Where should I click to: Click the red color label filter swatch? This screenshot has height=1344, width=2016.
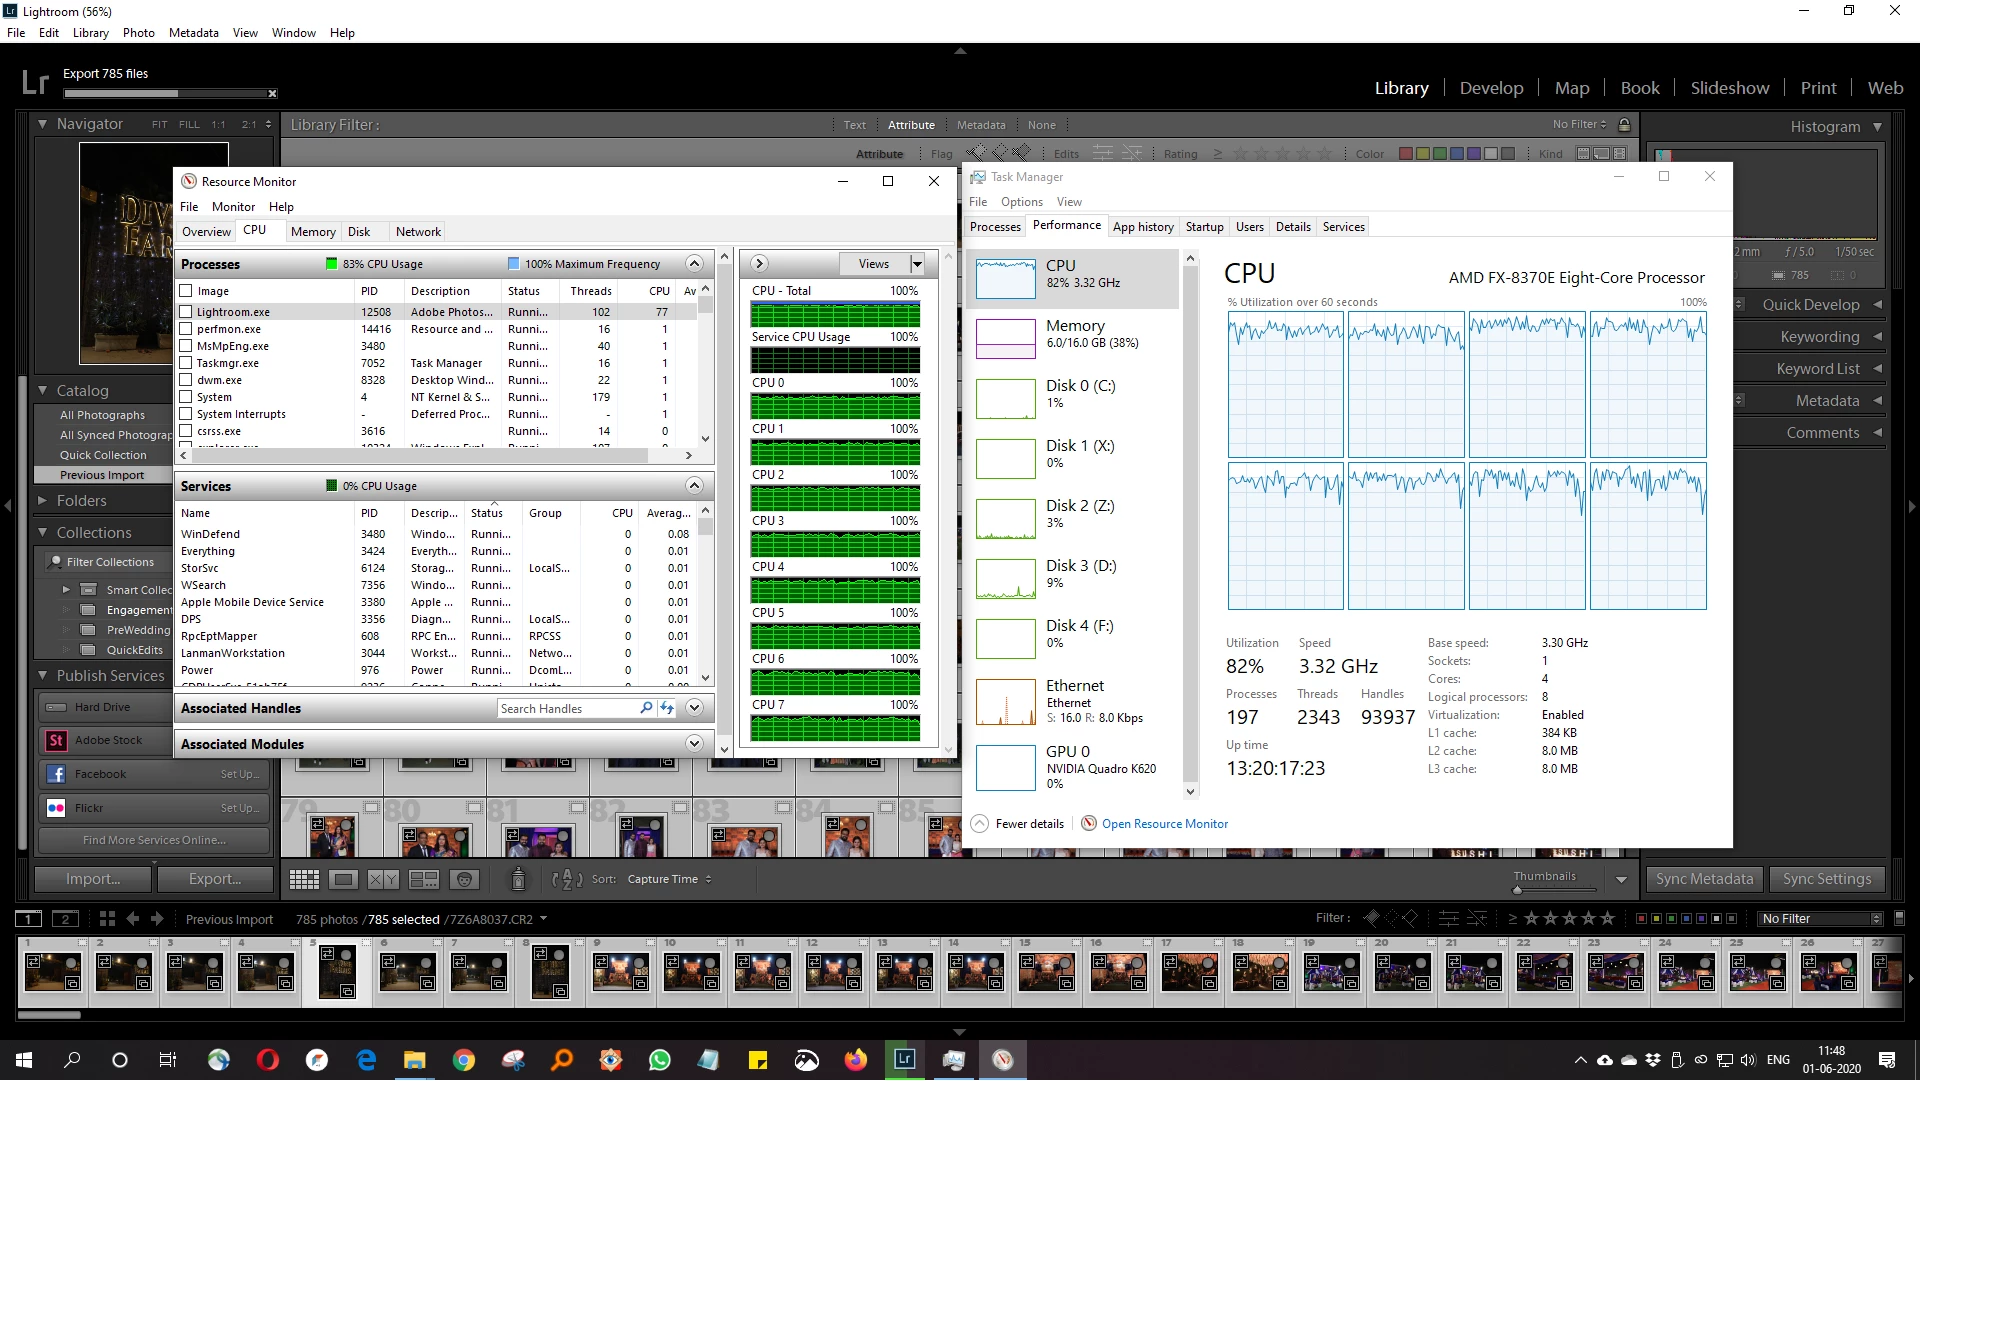[1405, 154]
